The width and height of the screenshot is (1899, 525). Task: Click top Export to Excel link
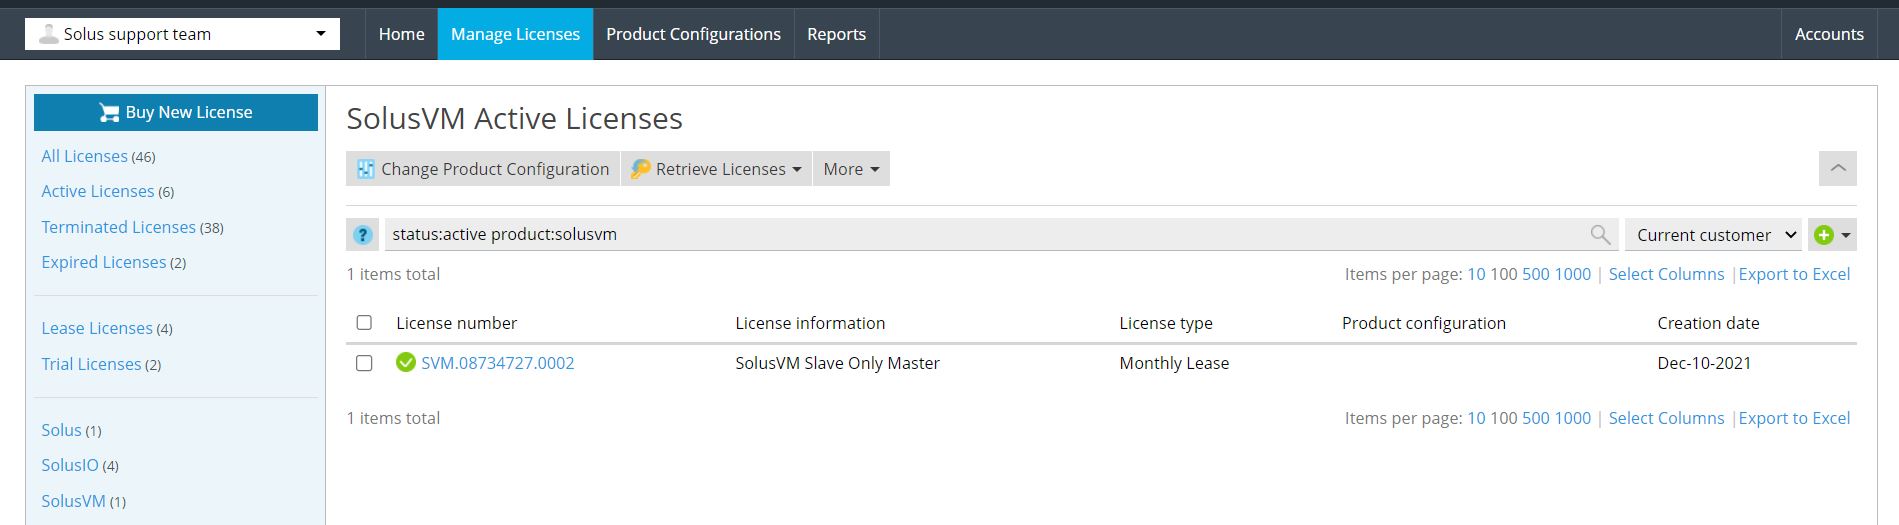[x=1794, y=274]
